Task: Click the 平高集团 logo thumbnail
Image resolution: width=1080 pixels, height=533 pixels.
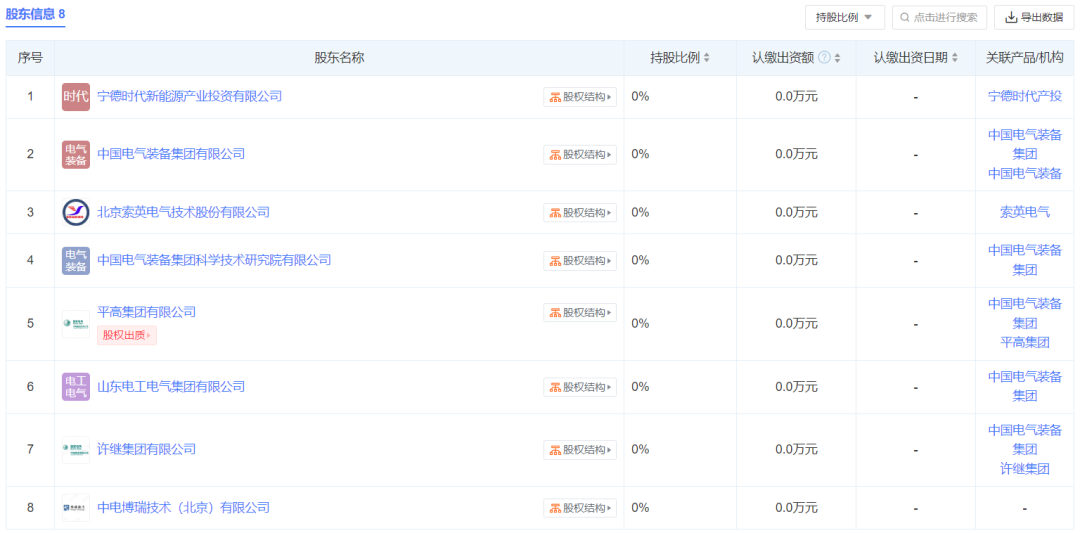Action: click(75, 323)
